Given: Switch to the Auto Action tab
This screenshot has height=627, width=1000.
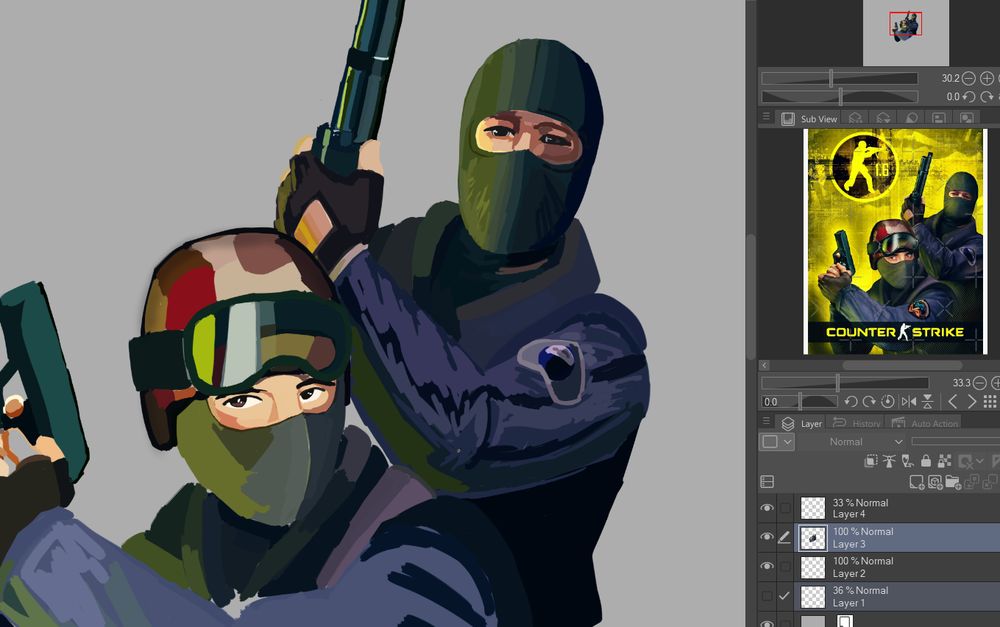Looking at the screenshot, I should [925, 424].
